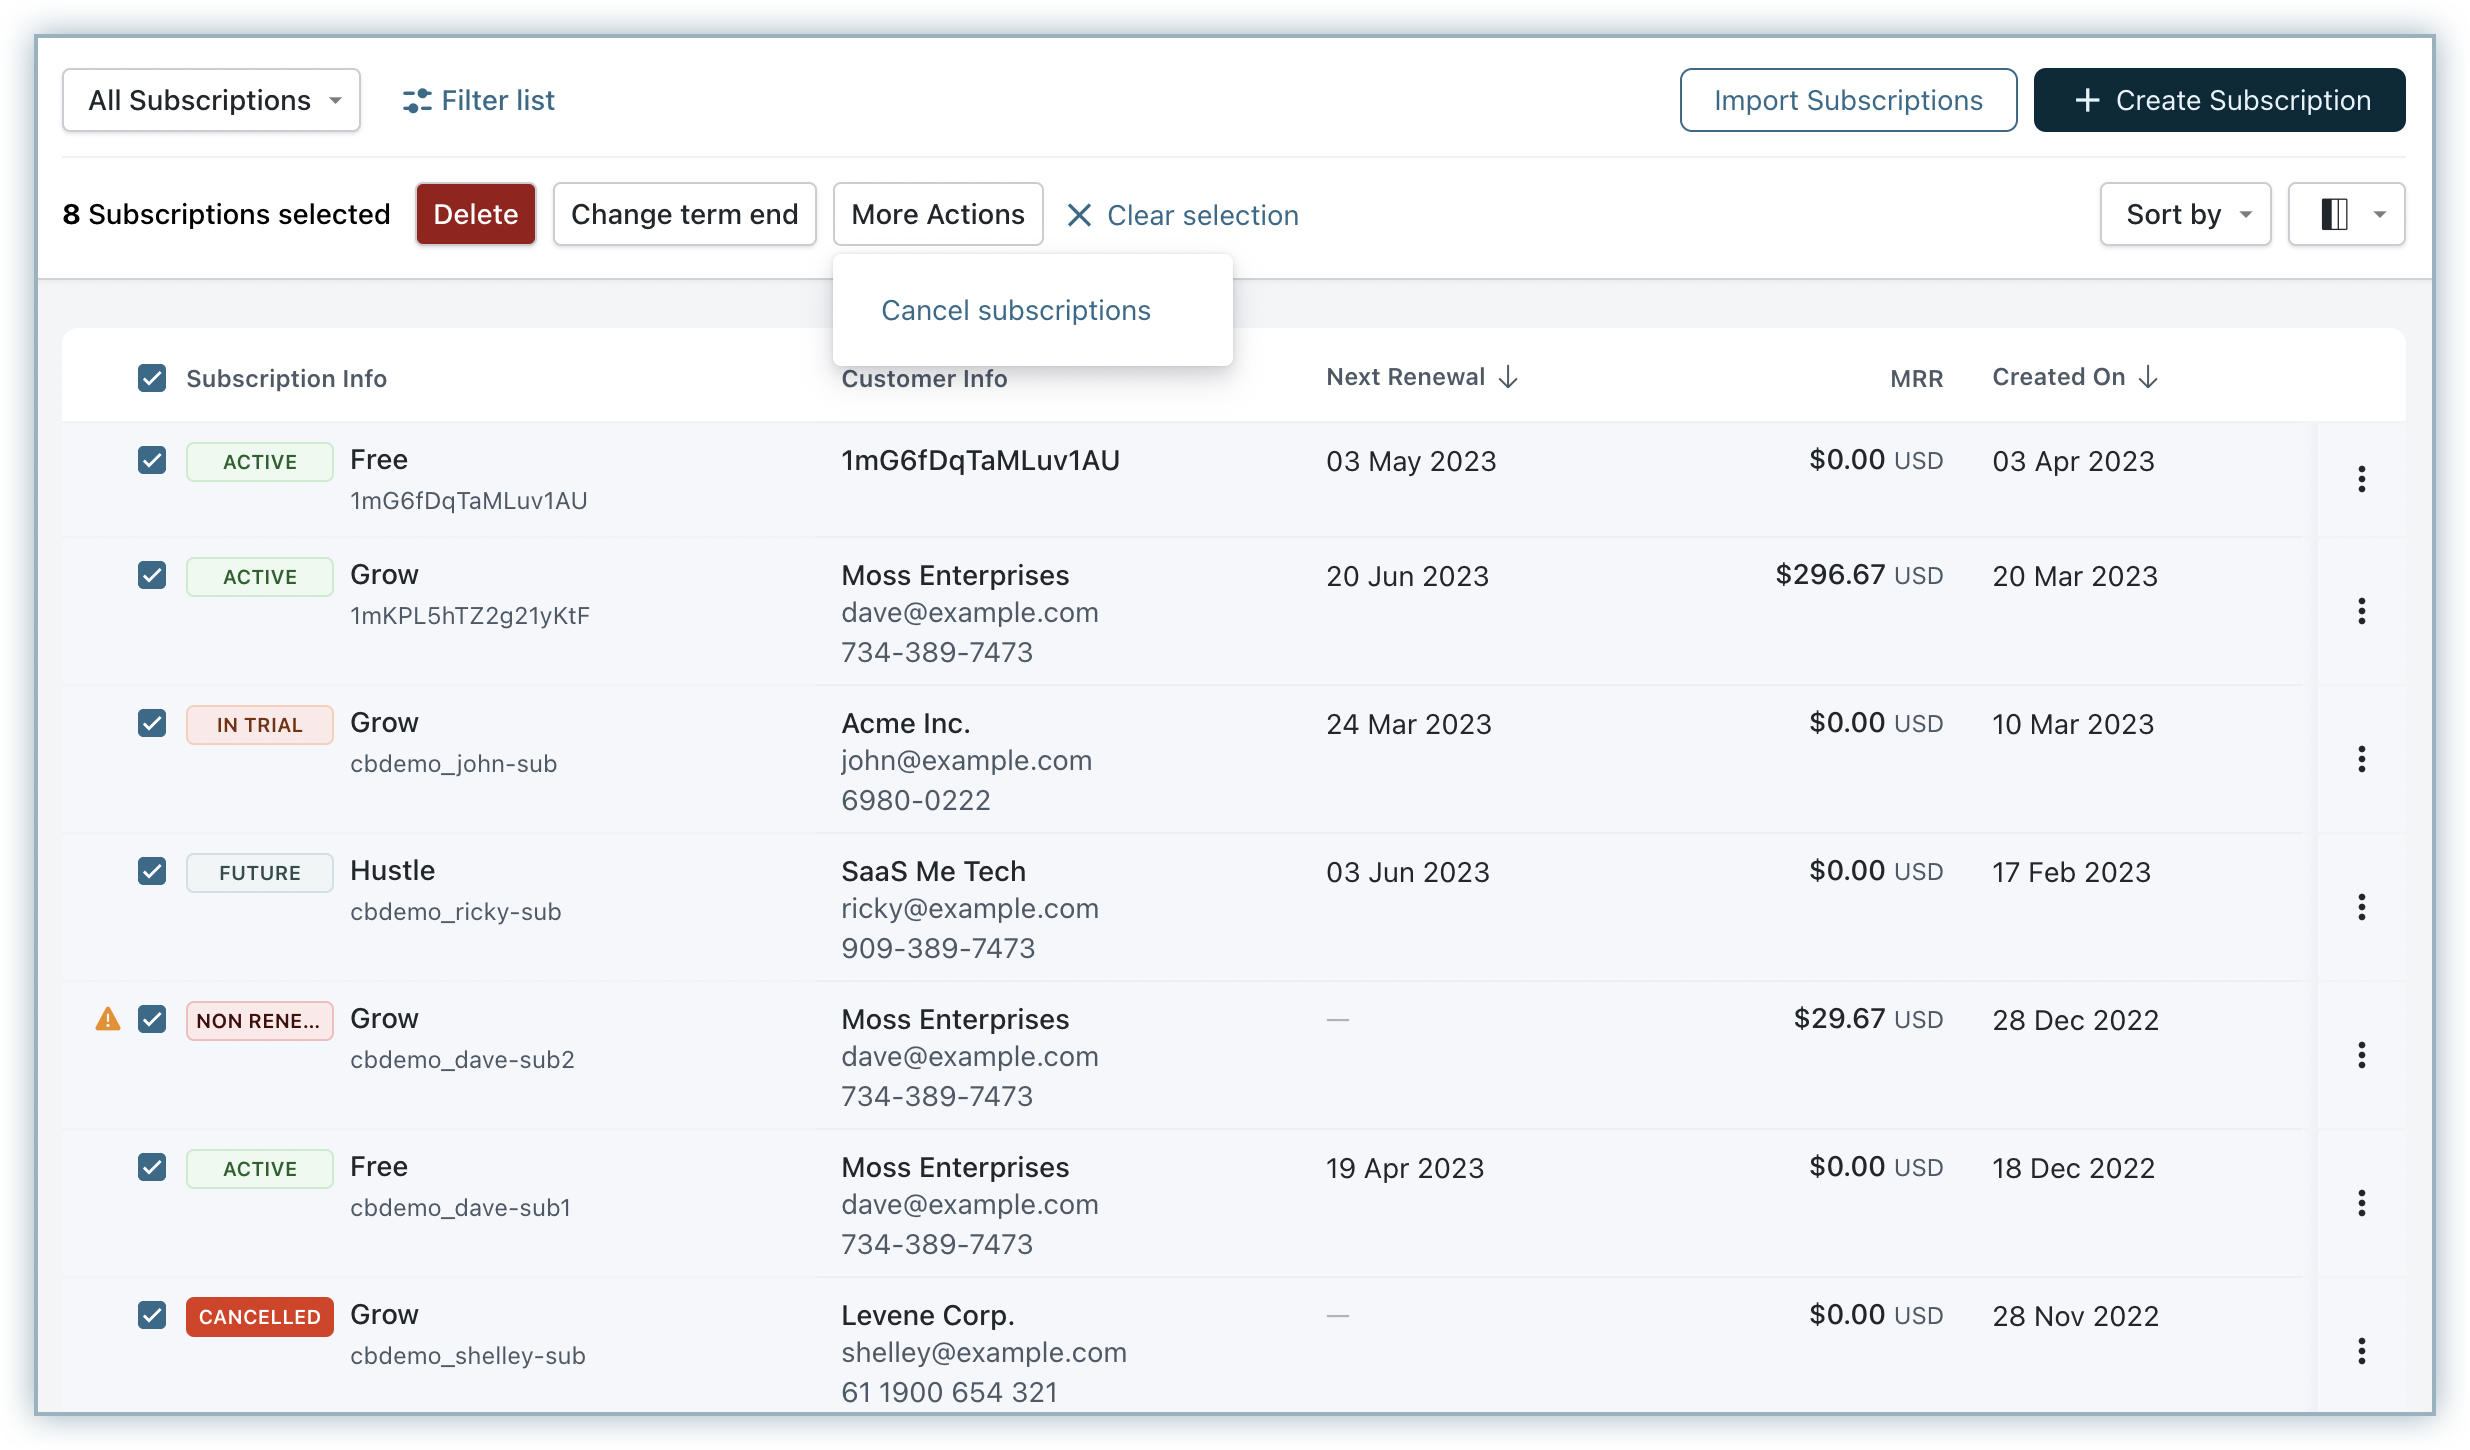
Task: Click email shelley@example.com
Action: 984,1352
